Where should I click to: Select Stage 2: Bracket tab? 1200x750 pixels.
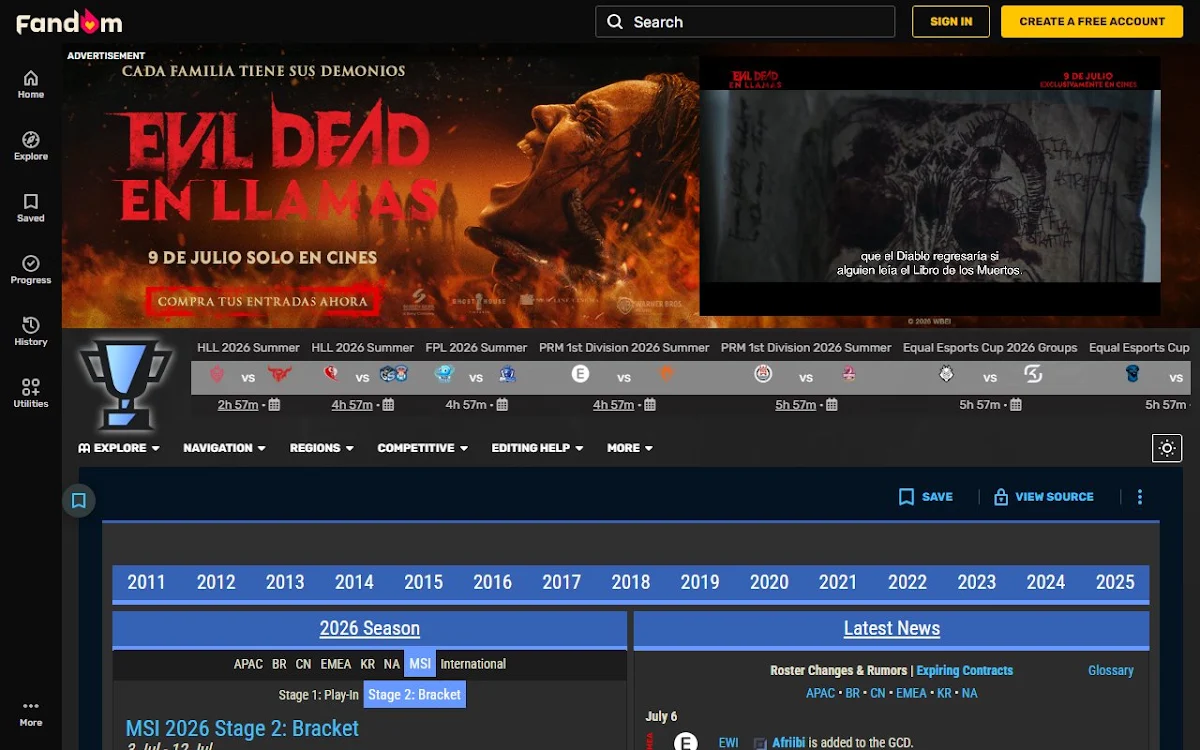[x=414, y=695]
